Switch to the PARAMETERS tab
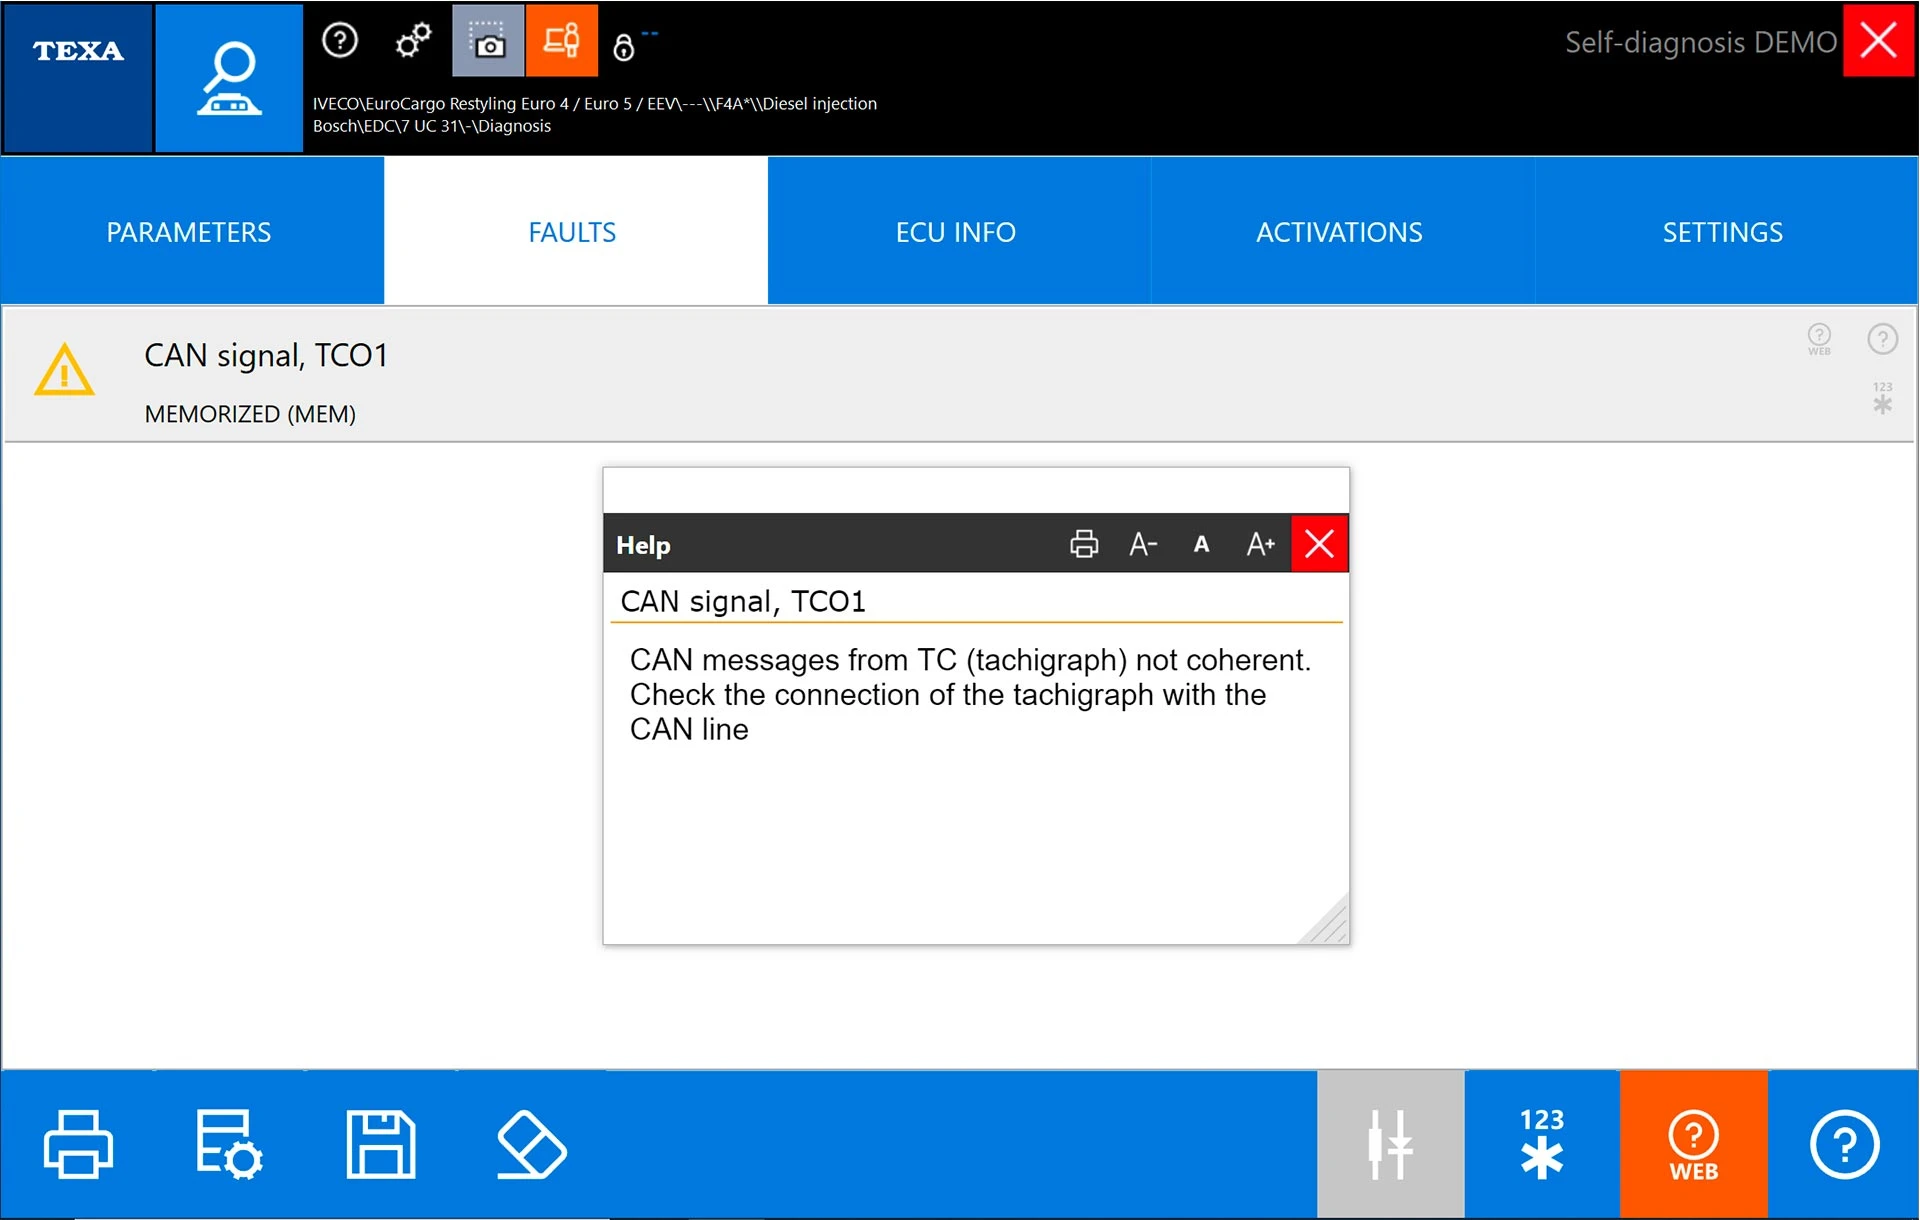 [189, 232]
